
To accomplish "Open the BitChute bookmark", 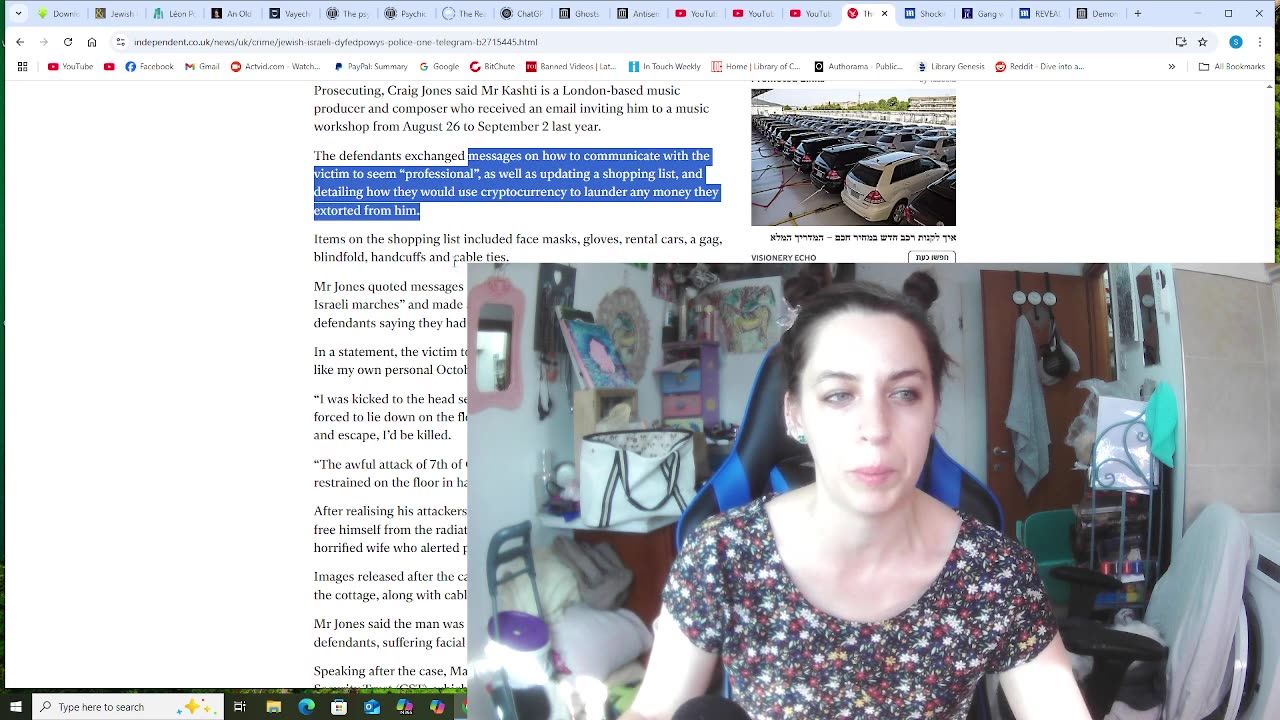I will point(492,67).
